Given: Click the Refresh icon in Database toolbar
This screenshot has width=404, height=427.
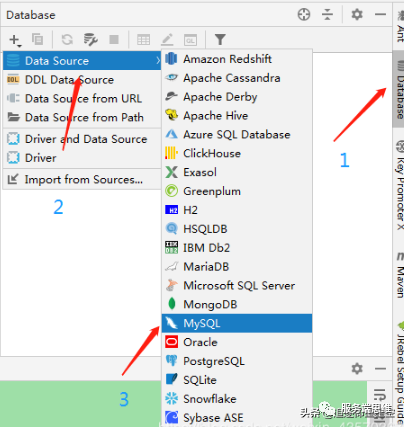Looking at the screenshot, I should click(67, 40).
